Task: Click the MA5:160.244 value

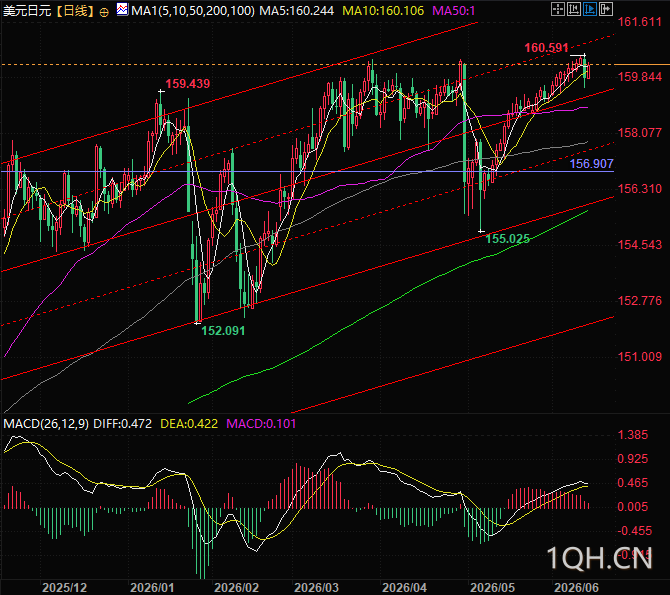Action: pos(297,11)
